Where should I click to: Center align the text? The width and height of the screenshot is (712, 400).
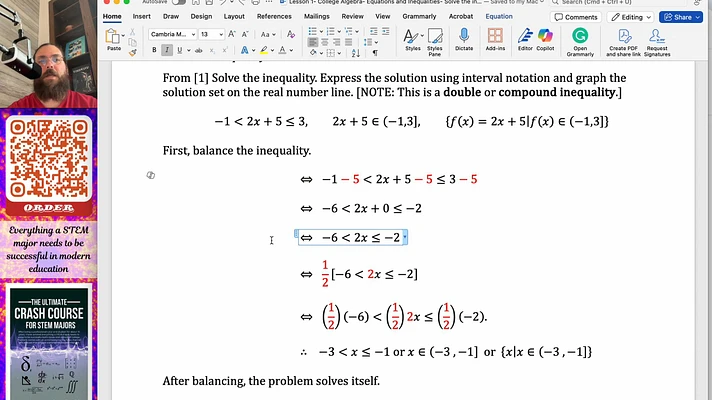tap(325, 42)
